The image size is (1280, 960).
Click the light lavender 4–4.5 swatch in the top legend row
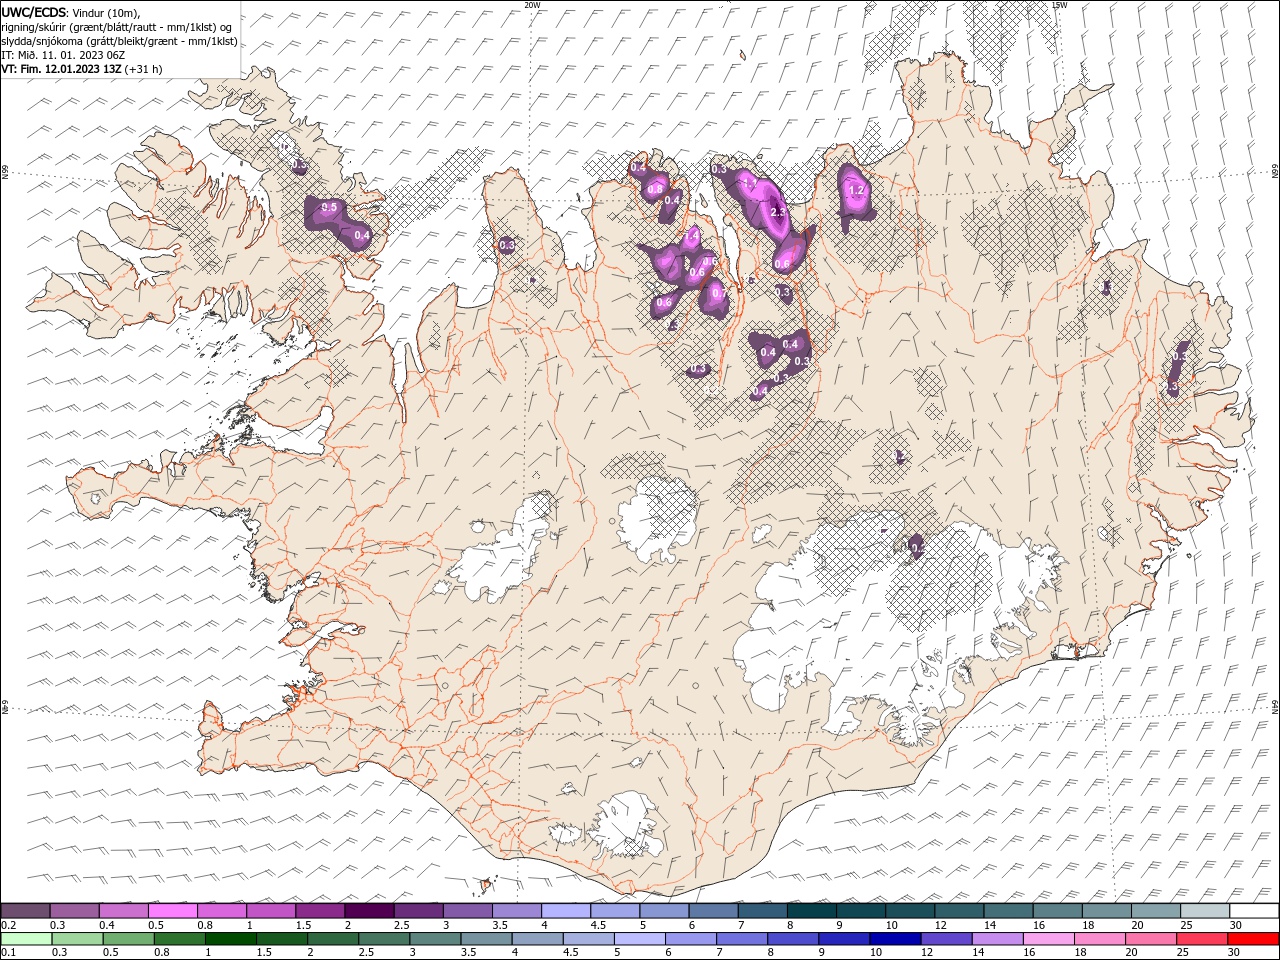coord(565,911)
